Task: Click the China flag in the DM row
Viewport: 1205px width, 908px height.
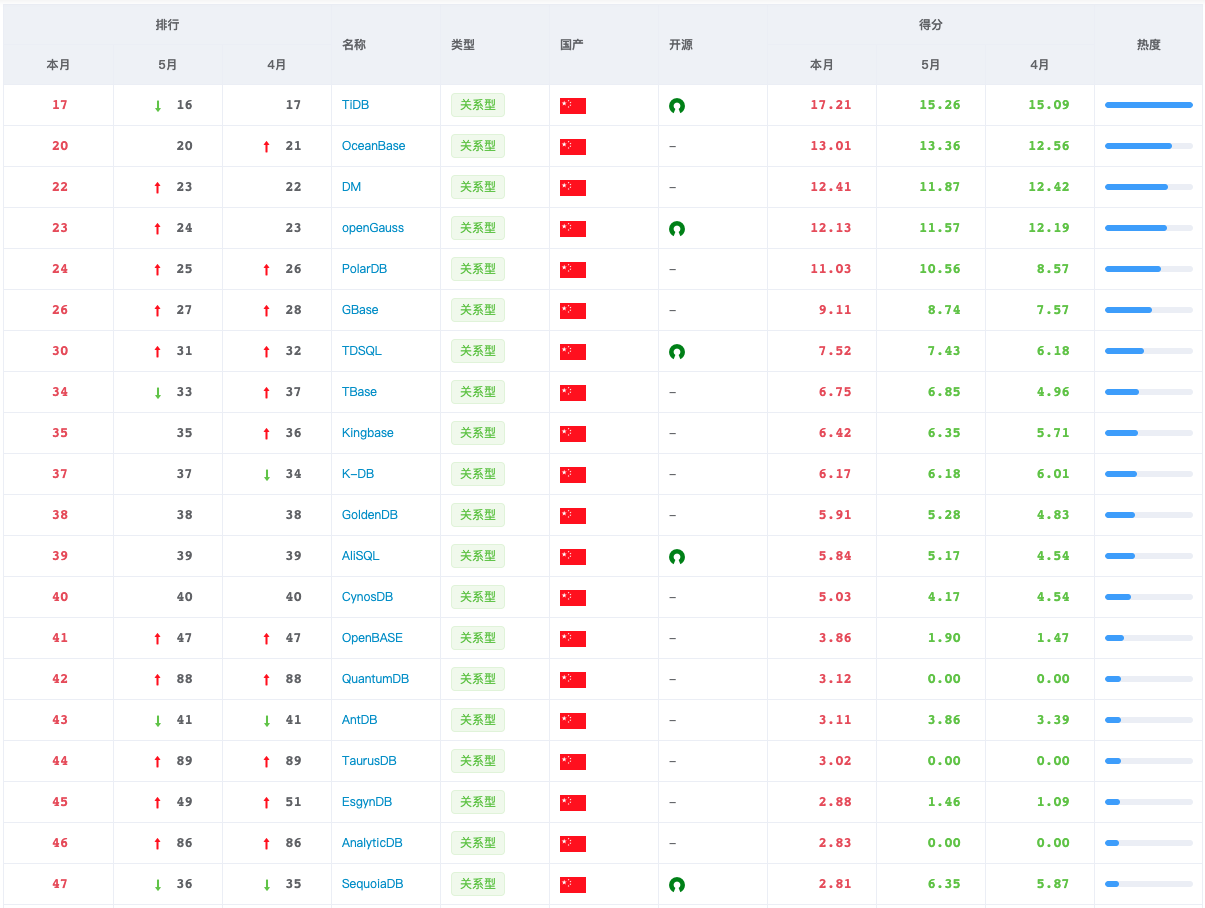Action: [573, 188]
